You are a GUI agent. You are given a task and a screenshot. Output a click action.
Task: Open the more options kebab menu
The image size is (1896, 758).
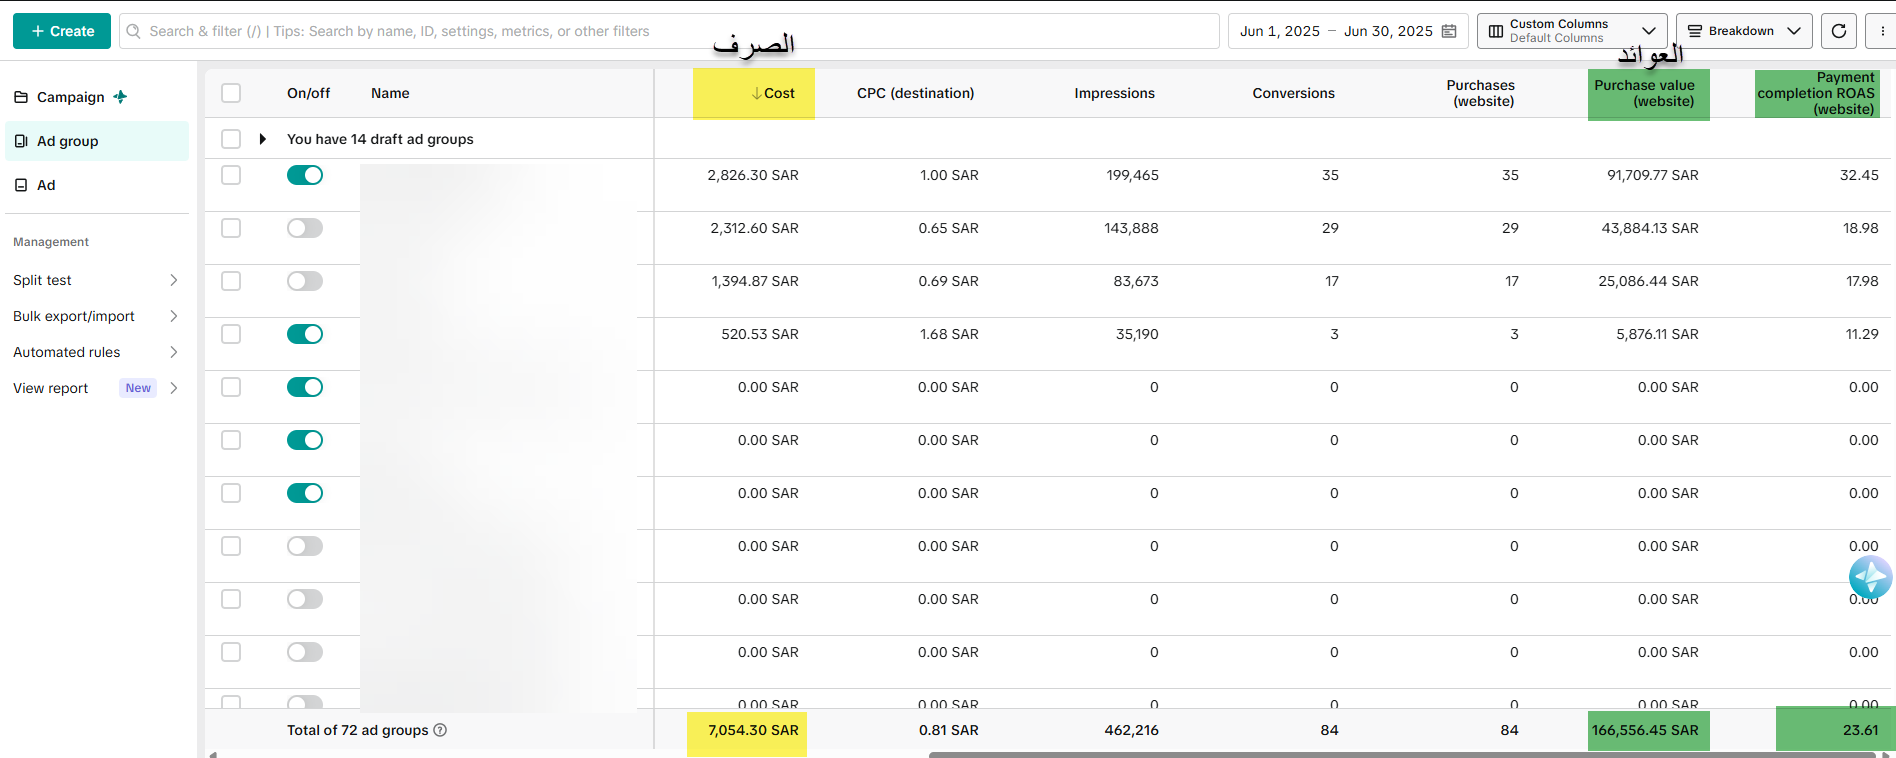click(x=1882, y=31)
